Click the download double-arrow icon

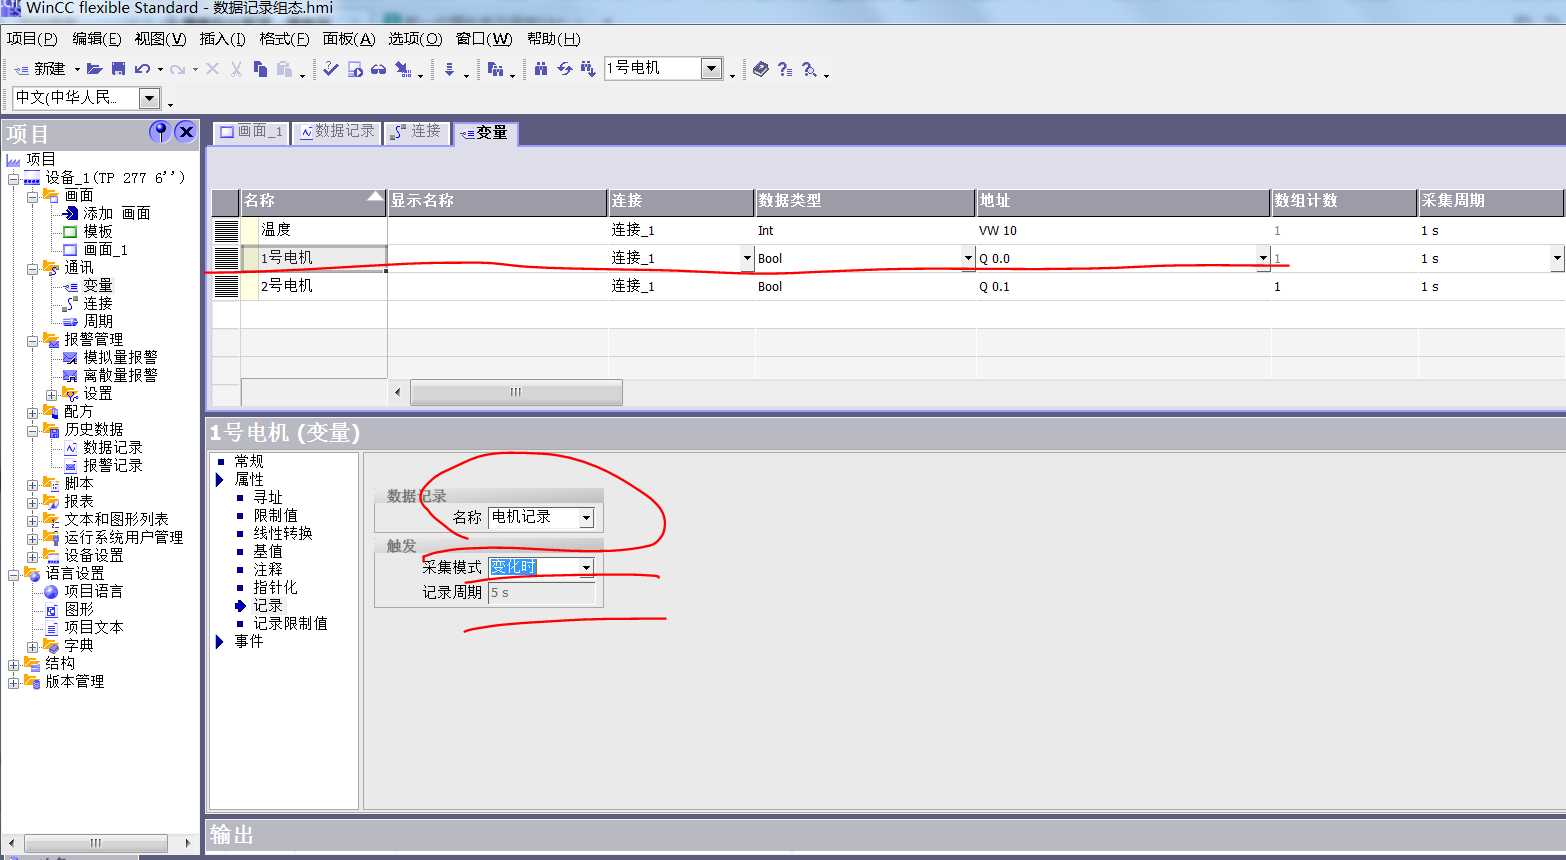click(x=449, y=69)
